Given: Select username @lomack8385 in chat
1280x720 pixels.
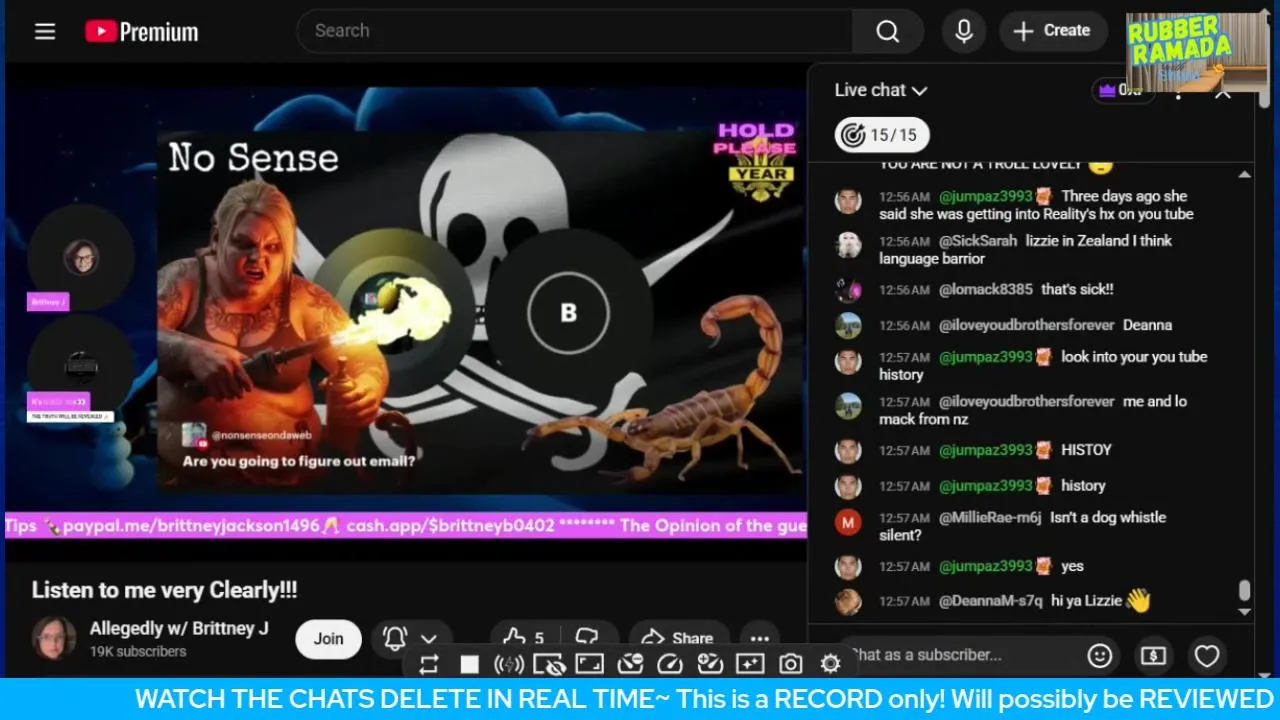Looking at the screenshot, I should [985, 289].
